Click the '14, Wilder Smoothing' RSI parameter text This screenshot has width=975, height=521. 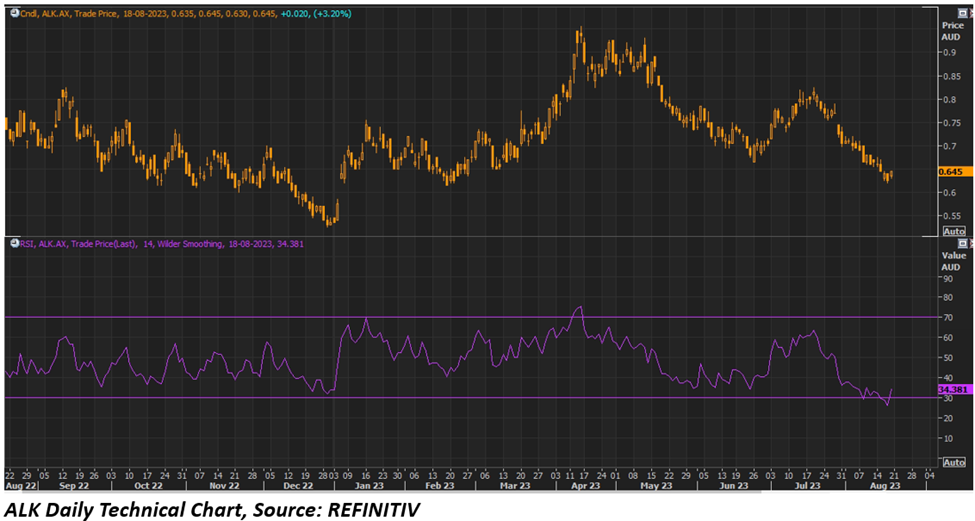(x=182, y=244)
